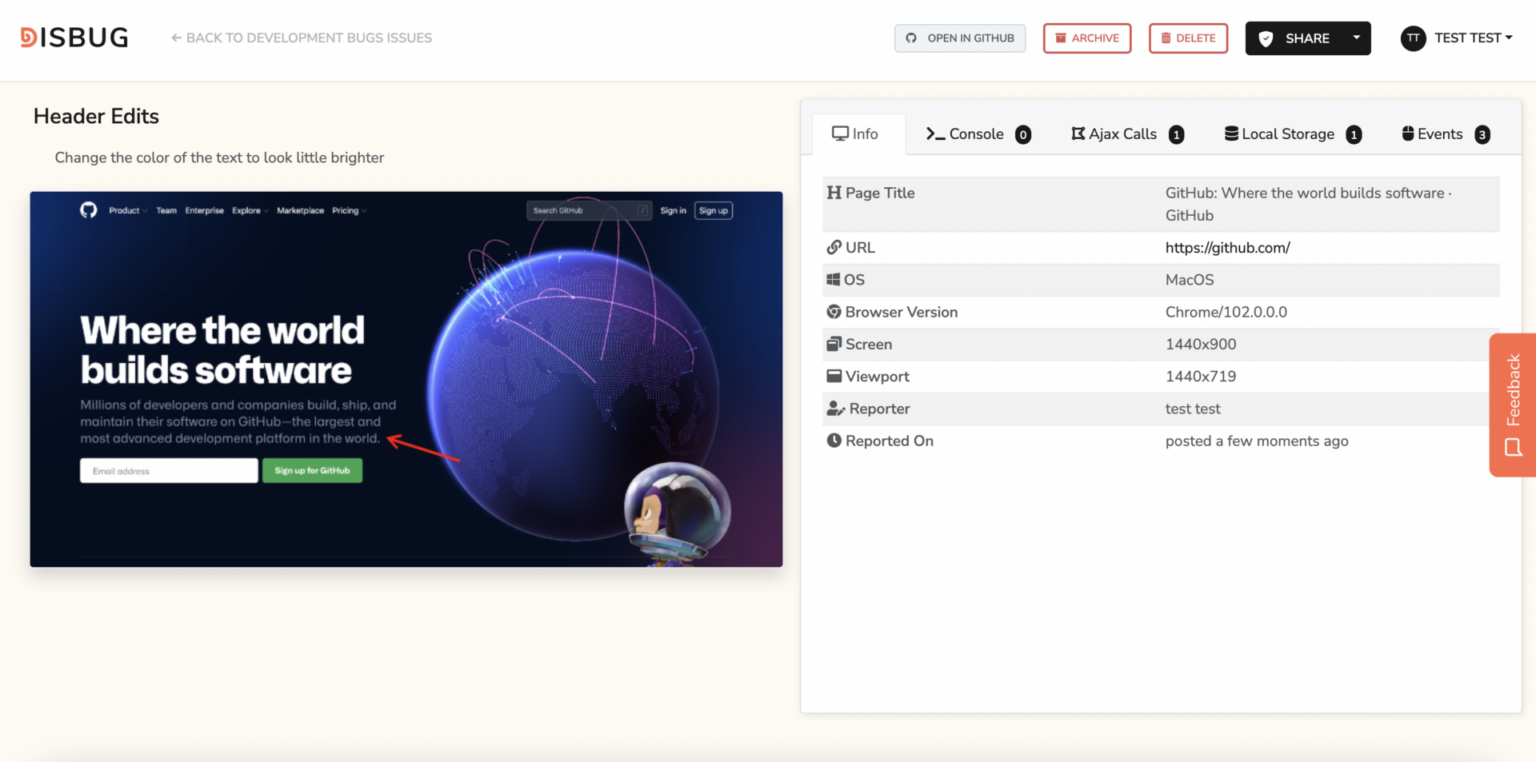Click the Ajax Calls exchange icon
The width and height of the screenshot is (1536, 762).
pyautogui.click(x=1078, y=133)
